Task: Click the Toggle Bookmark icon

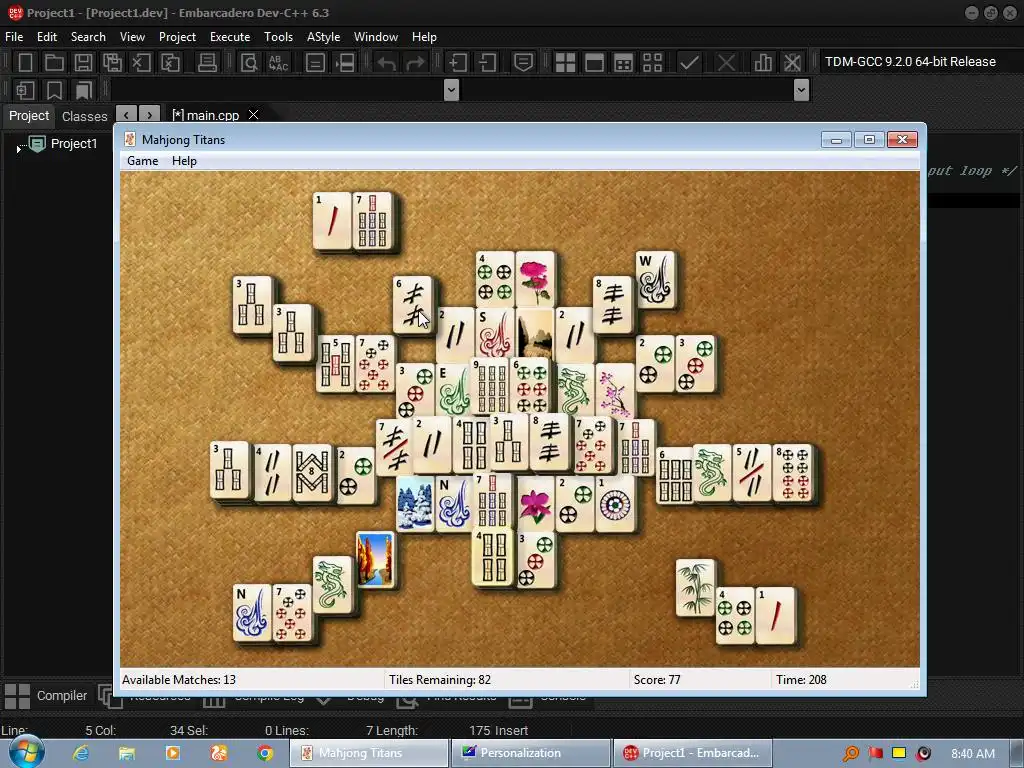Action: coord(54,90)
